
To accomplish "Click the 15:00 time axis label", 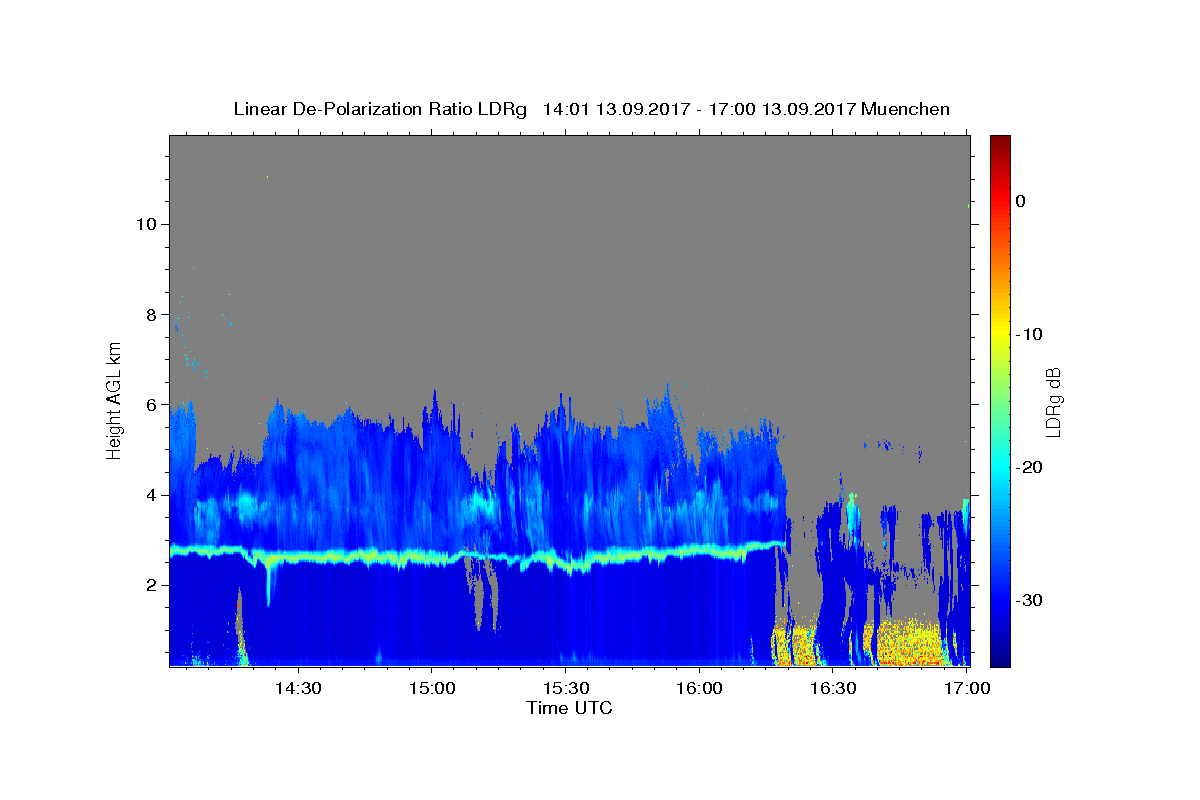I will 432,688.
